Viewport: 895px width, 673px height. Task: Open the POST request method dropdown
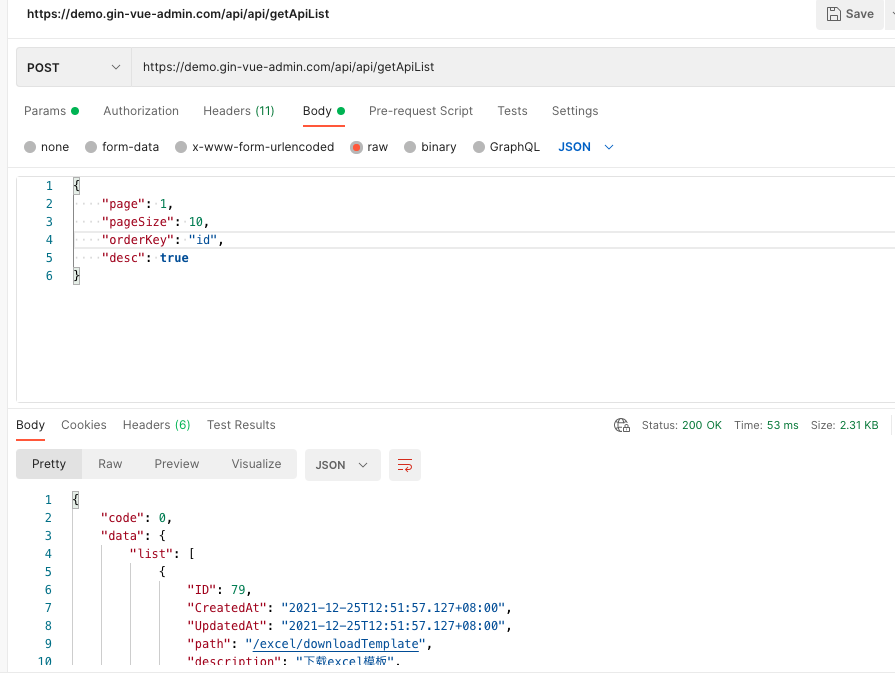click(72, 66)
